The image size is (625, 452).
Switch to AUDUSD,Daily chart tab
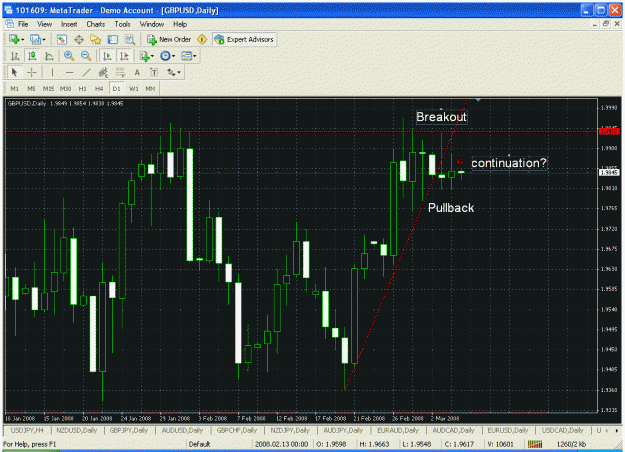pos(182,430)
